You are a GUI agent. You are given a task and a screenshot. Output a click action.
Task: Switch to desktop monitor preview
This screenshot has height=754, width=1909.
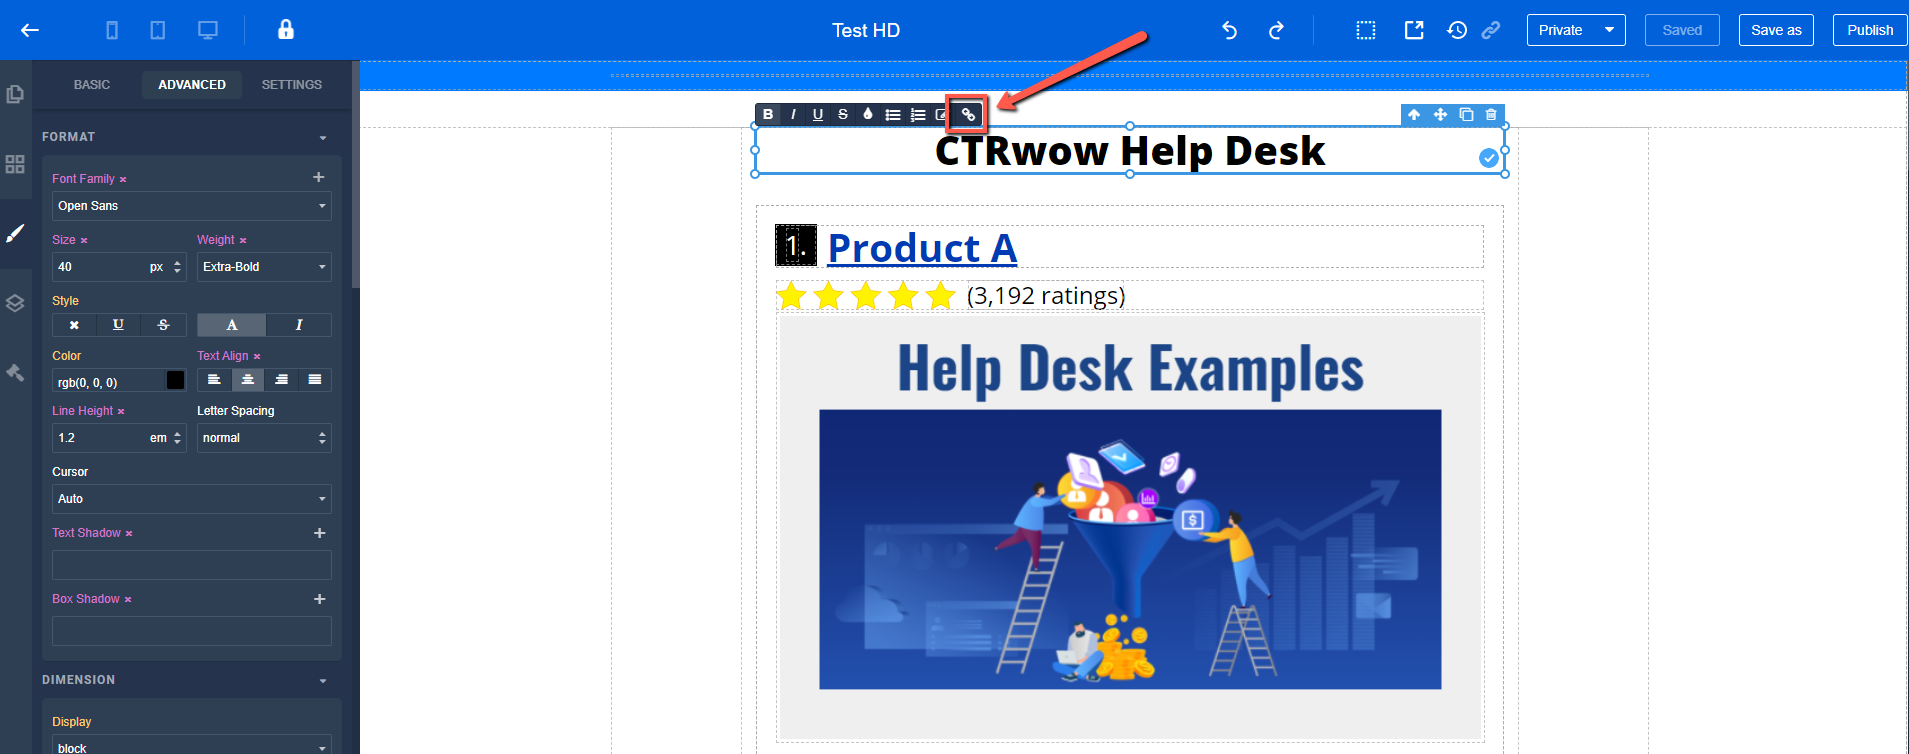click(208, 30)
